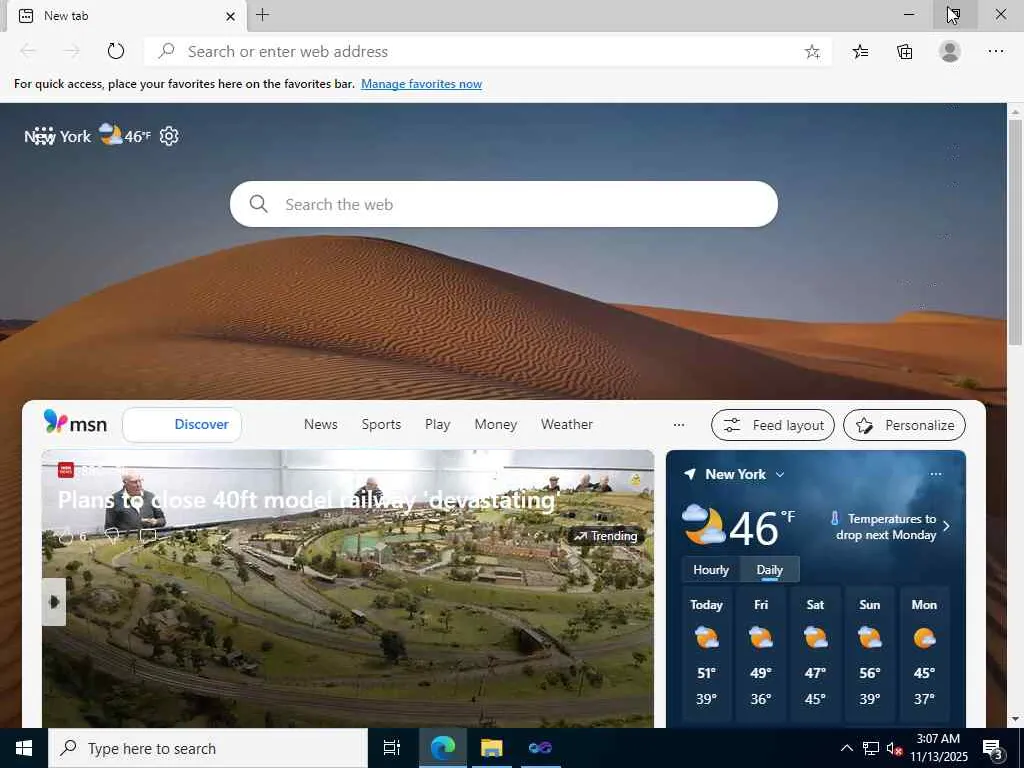Open the Collections icon
The width and height of the screenshot is (1024, 768).
904,52
